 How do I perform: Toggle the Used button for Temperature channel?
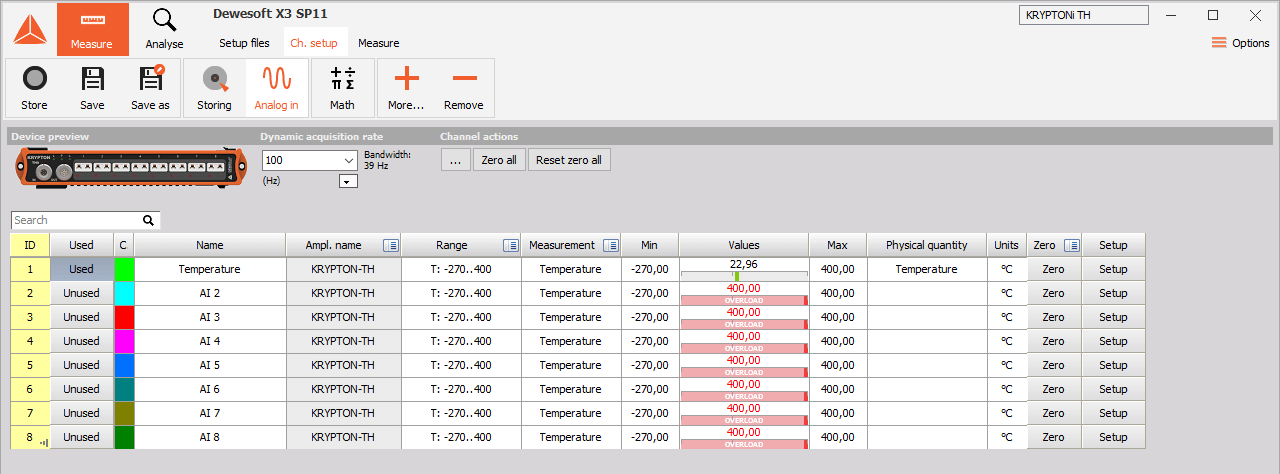[x=81, y=269]
